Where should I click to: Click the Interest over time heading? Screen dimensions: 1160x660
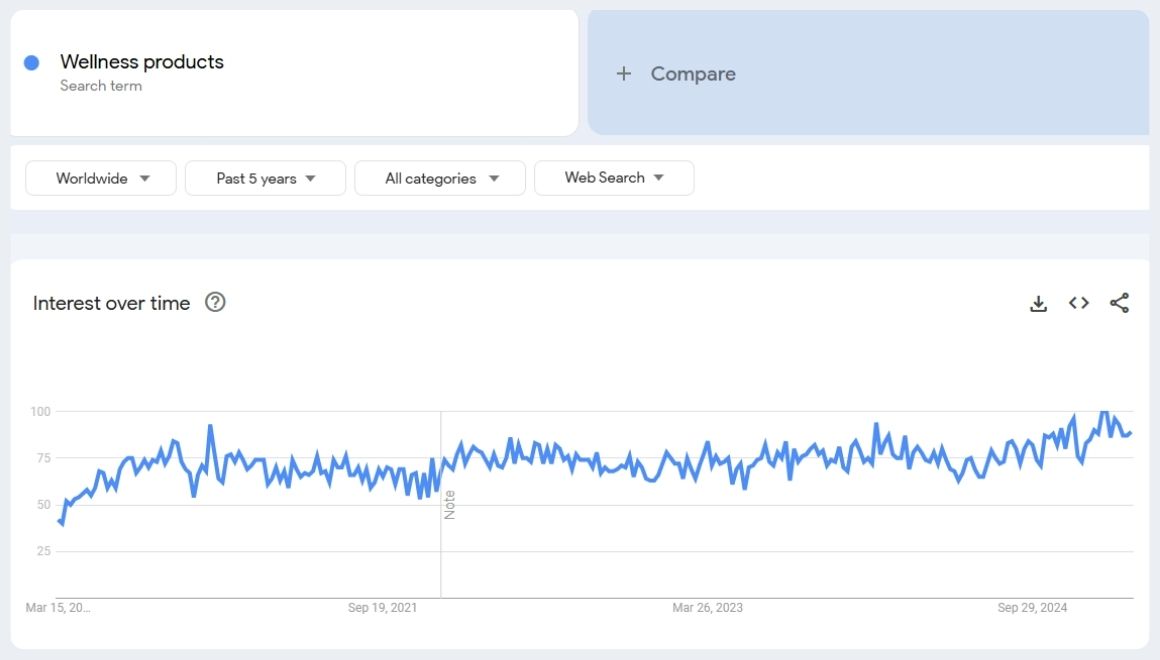pyautogui.click(x=111, y=303)
